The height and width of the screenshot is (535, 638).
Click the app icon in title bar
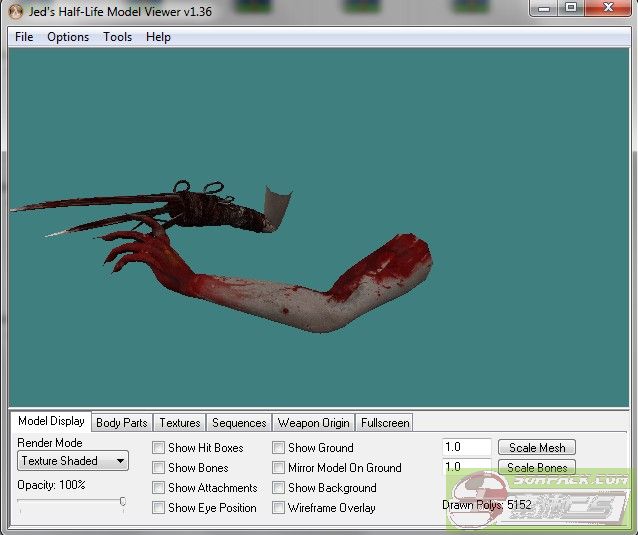(14, 10)
